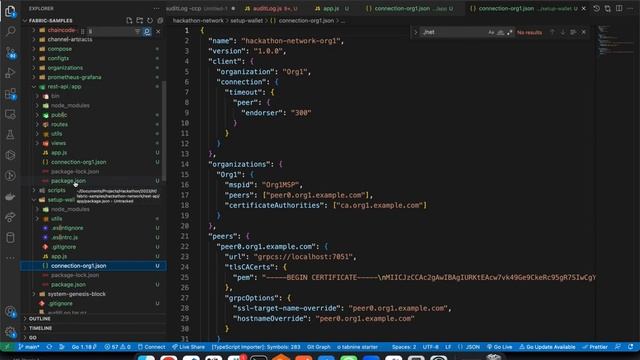Expand the replace field in find widget
The image size is (640, 360).
point(416,32)
